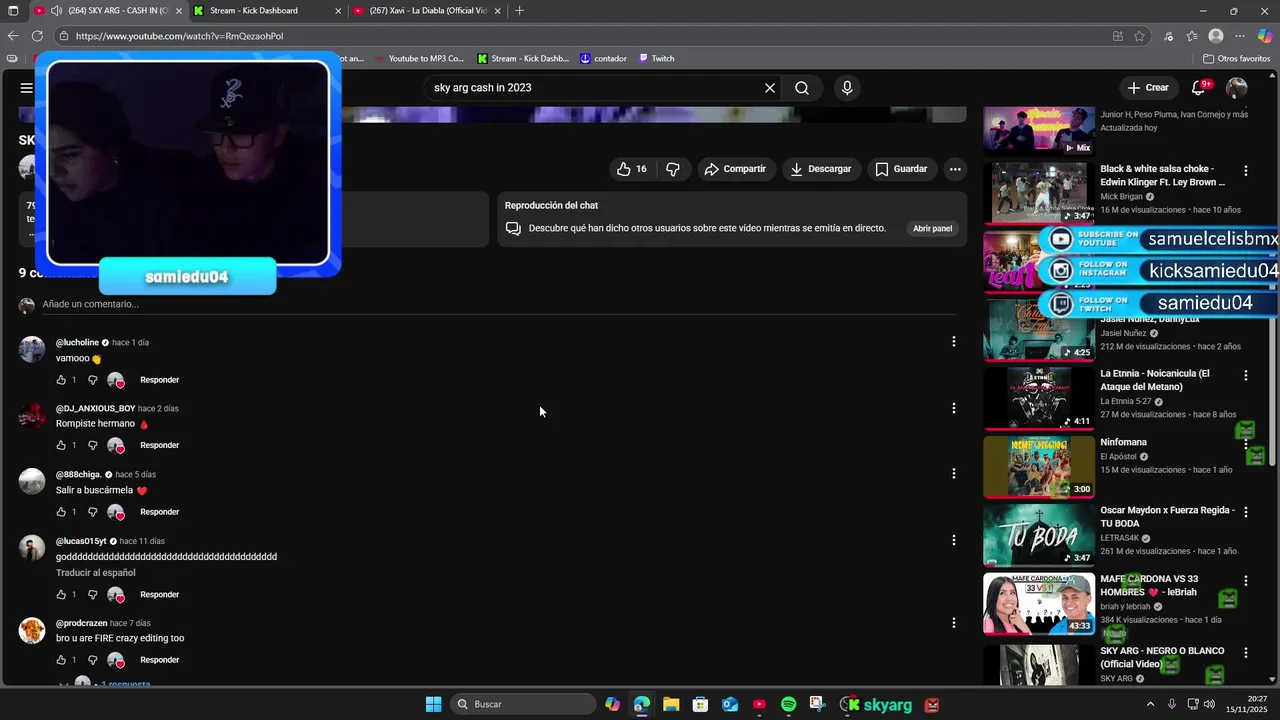Dislike the @888chiga comment
1280x720 pixels.
coord(93,512)
